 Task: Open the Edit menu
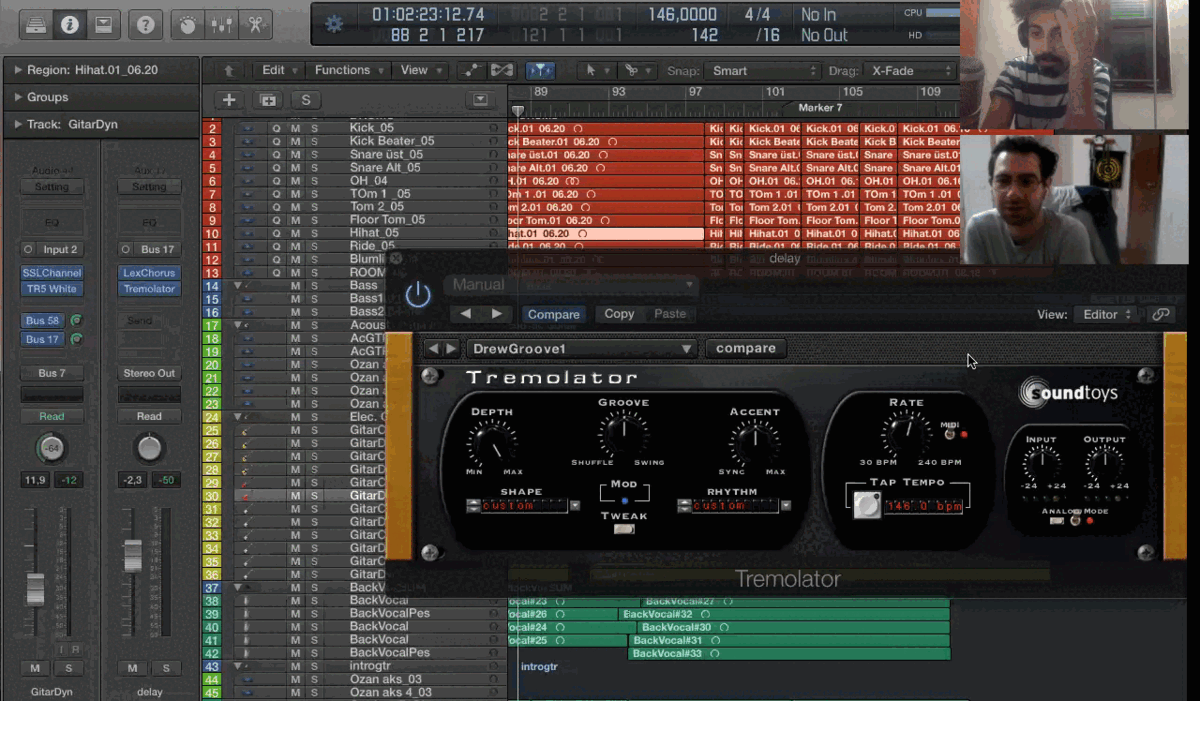[x=279, y=71]
